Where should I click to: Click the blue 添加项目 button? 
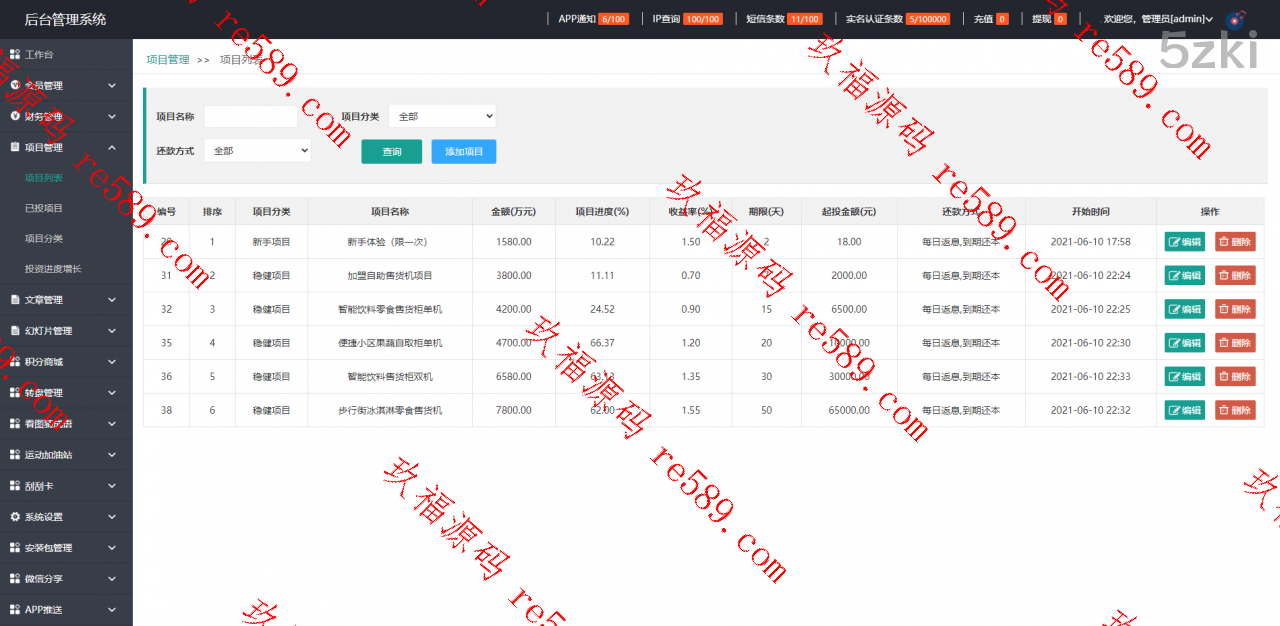coord(464,152)
